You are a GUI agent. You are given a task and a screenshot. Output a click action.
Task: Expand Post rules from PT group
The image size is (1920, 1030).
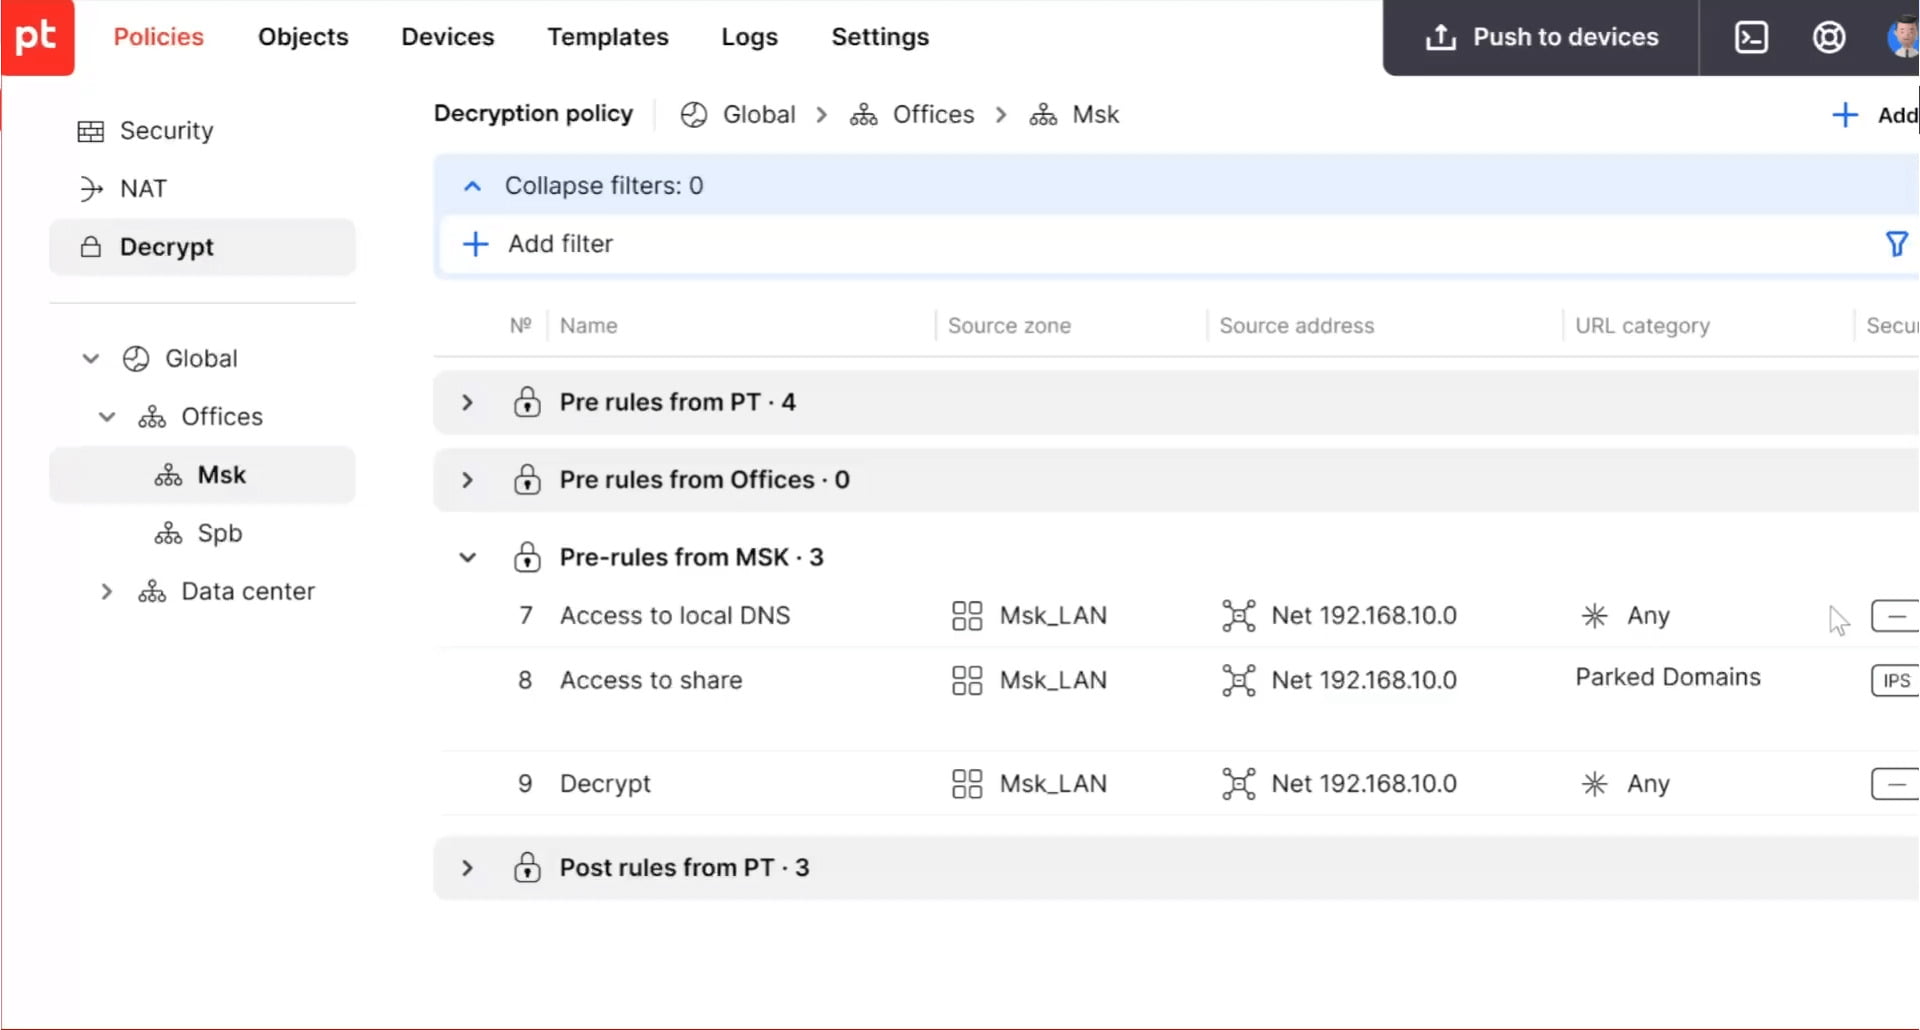[x=467, y=868]
